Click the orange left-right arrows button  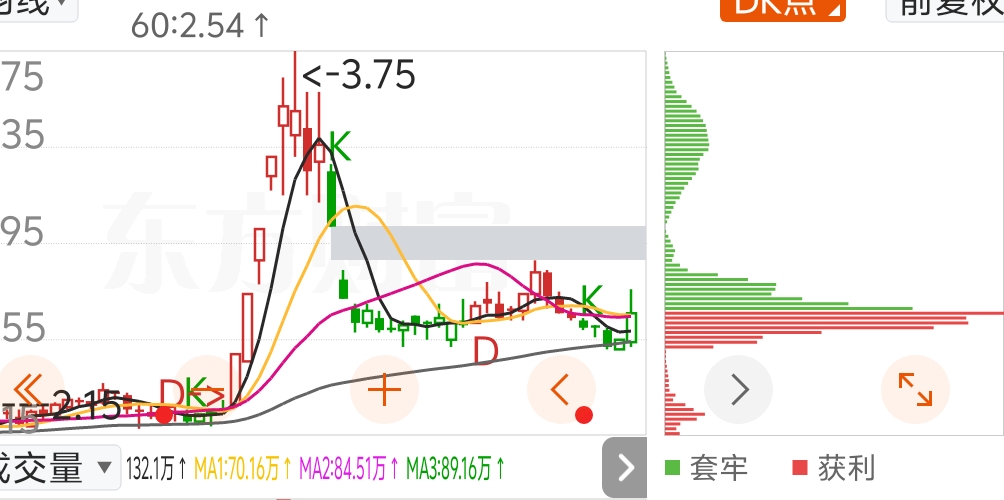207,389
